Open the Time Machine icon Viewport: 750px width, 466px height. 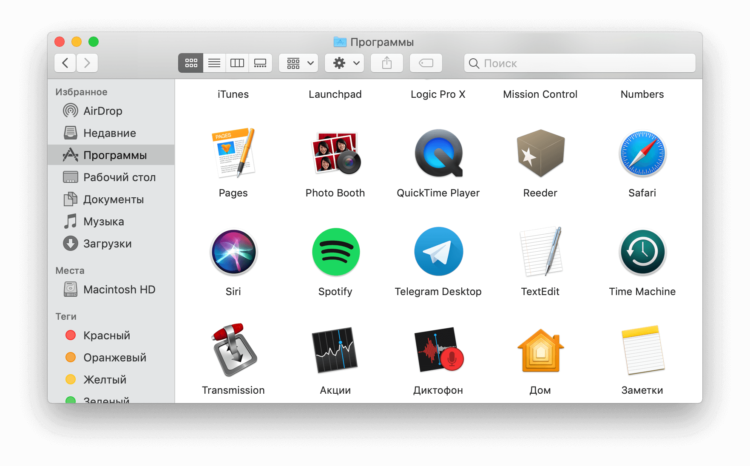tap(642, 252)
